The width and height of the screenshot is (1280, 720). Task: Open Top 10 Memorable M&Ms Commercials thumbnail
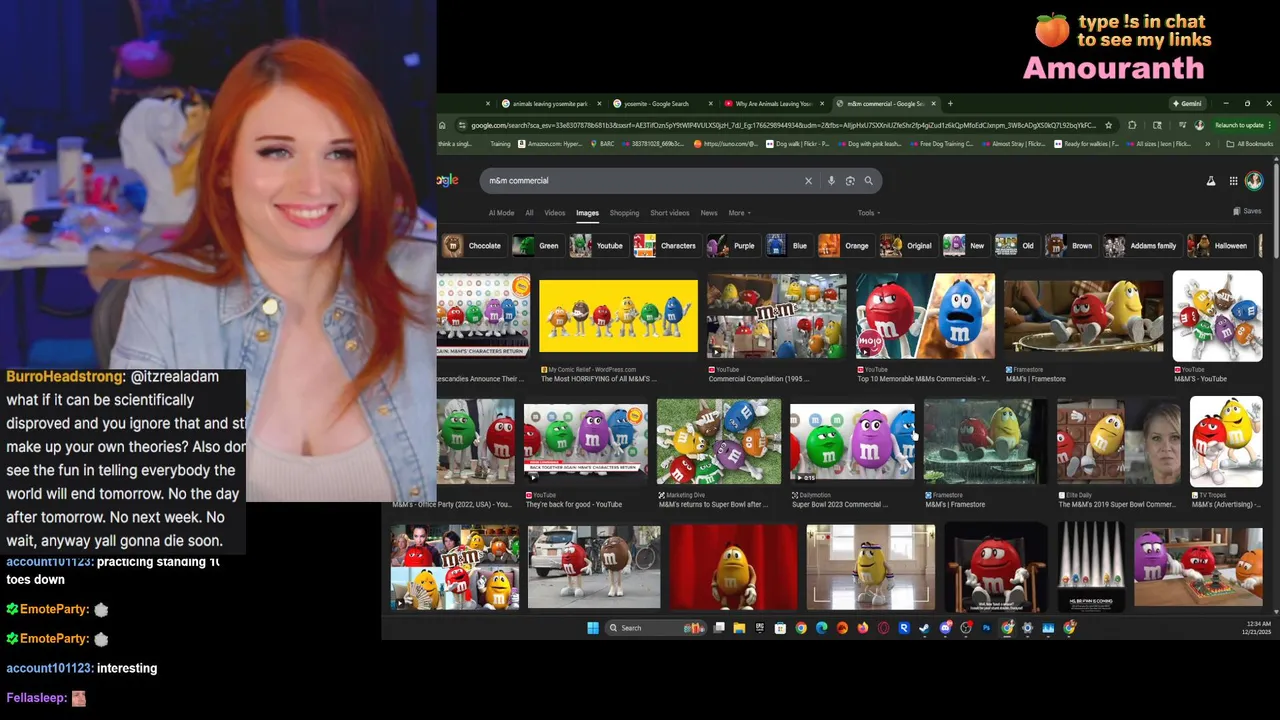tap(925, 316)
